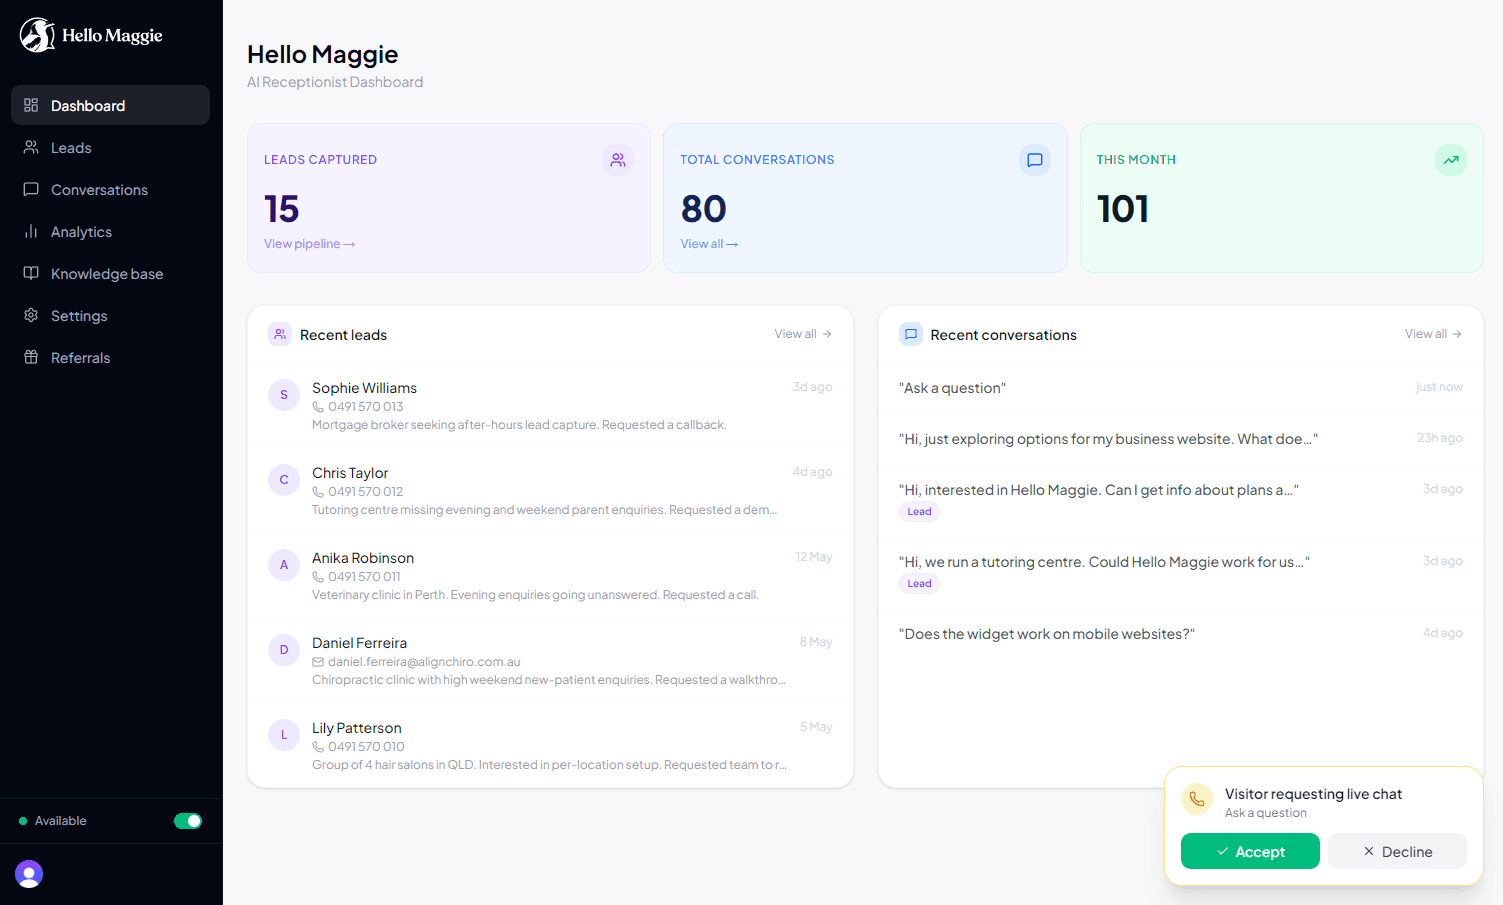Open the Referrals page
This screenshot has width=1503, height=905.
(110, 357)
